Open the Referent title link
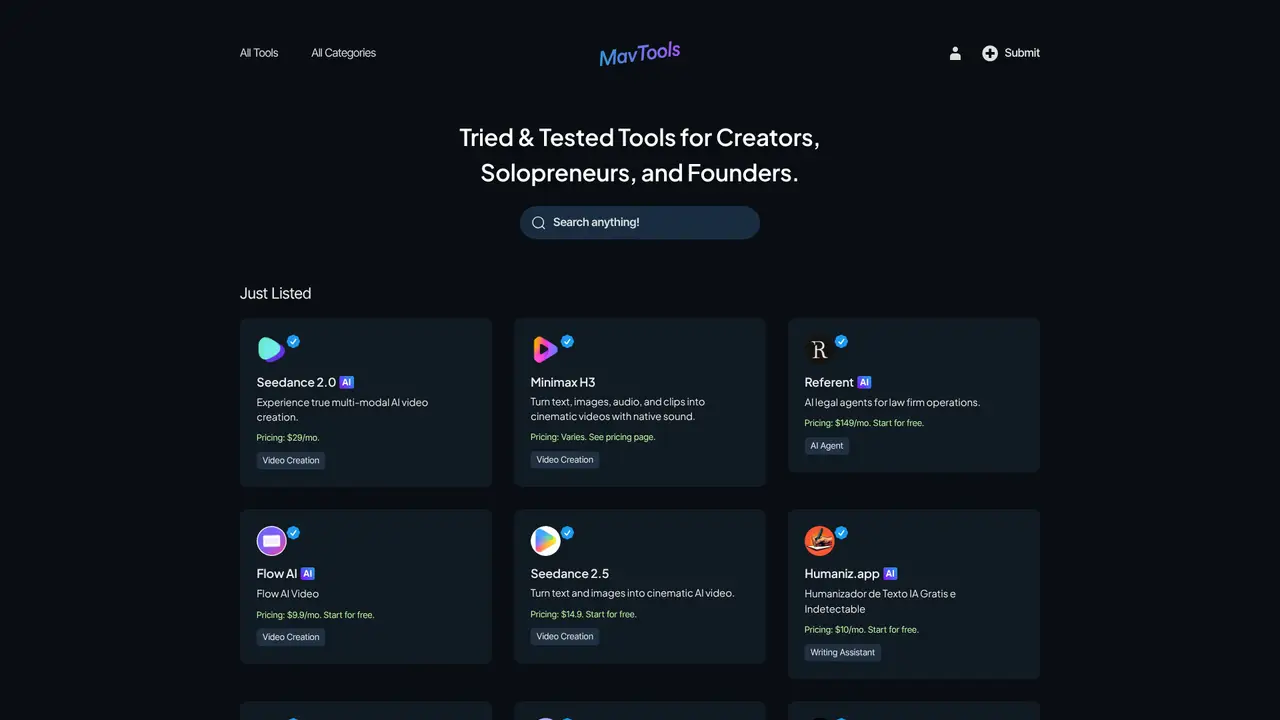Screen dimensions: 1280x720 829,382
